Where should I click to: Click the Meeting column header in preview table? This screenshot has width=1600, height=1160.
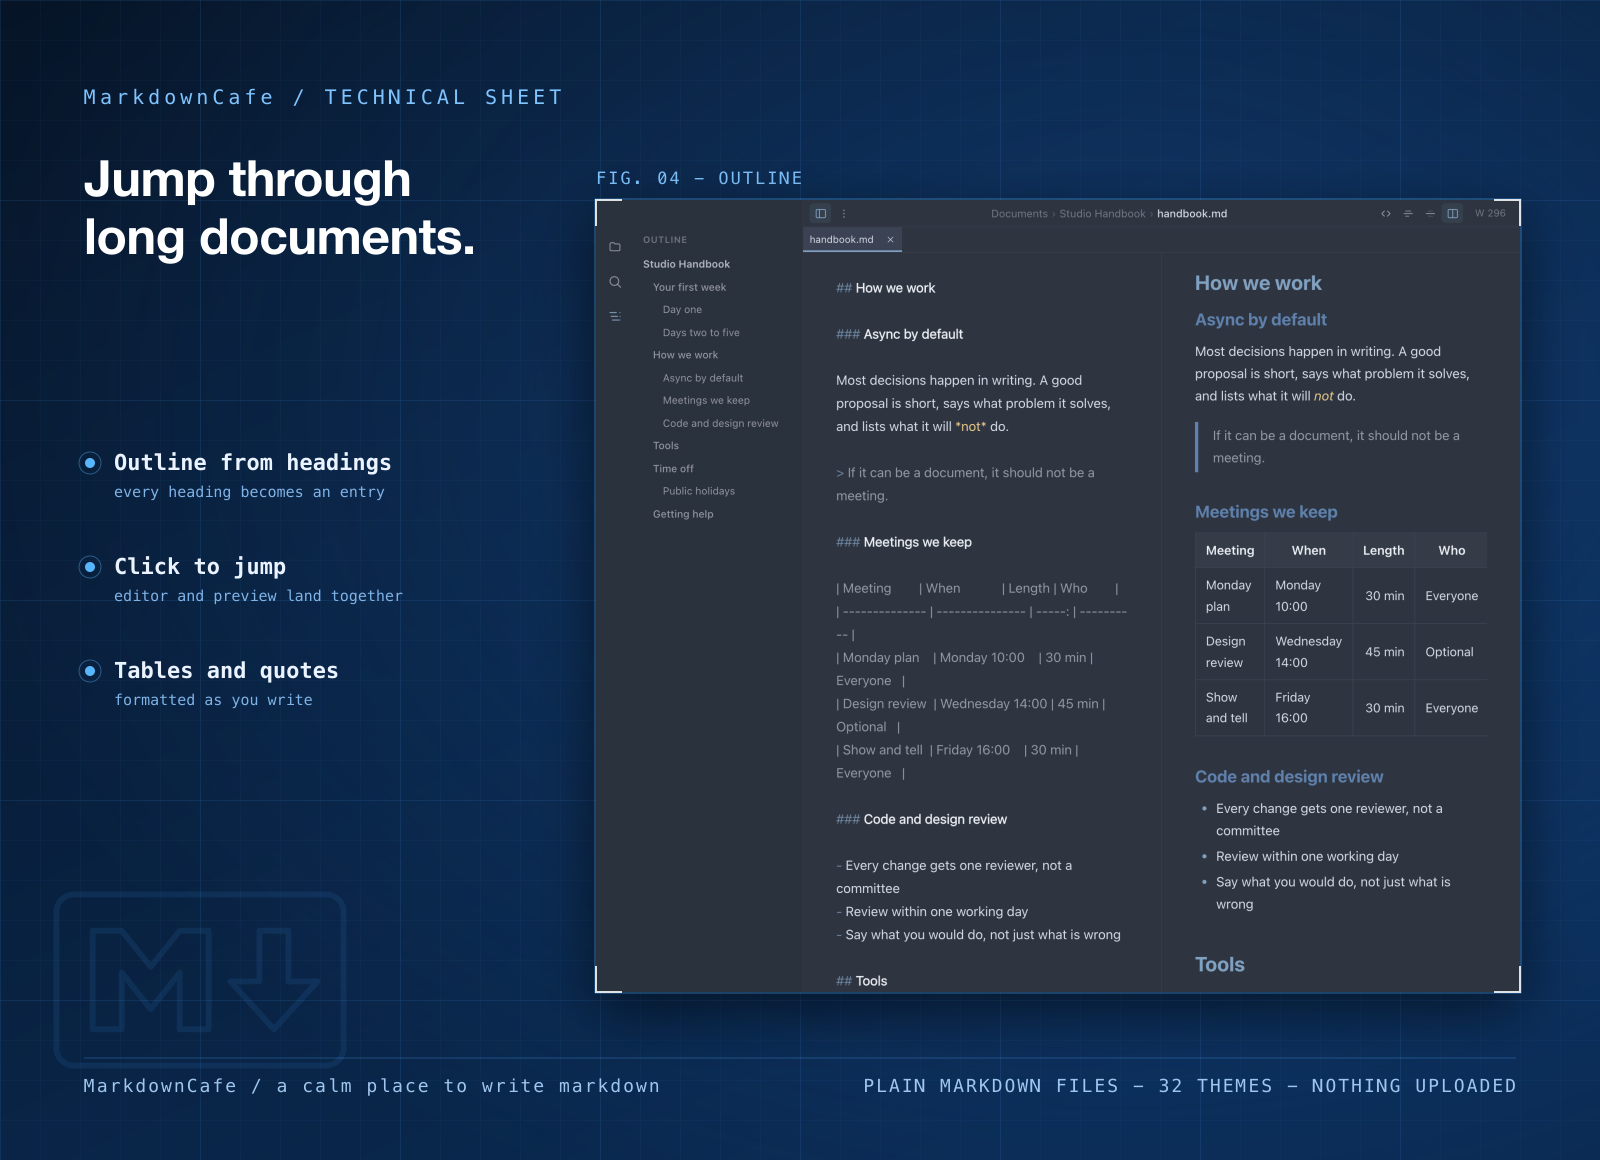click(1230, 551)
